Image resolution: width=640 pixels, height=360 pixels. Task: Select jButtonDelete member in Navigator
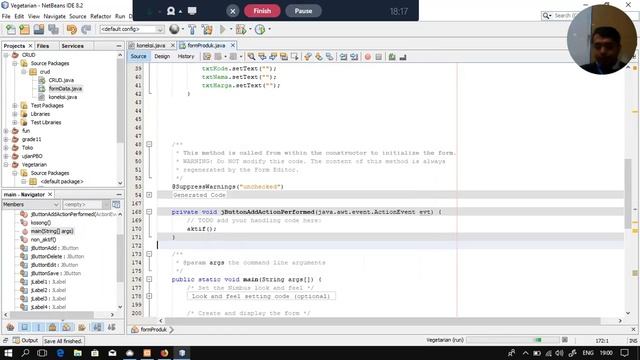click(x=57, y=256)
